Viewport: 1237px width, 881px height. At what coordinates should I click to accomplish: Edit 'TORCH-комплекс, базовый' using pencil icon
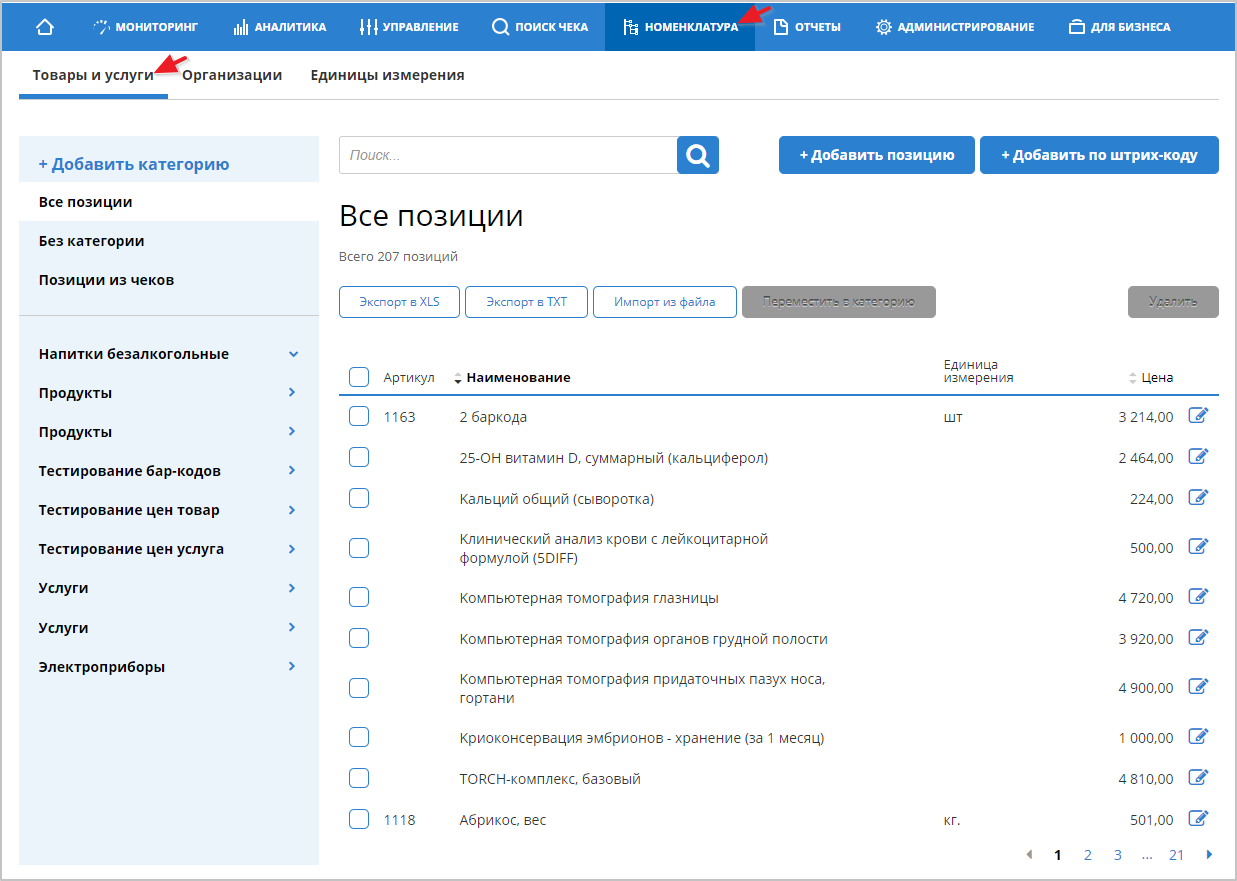coord(1198,778)
